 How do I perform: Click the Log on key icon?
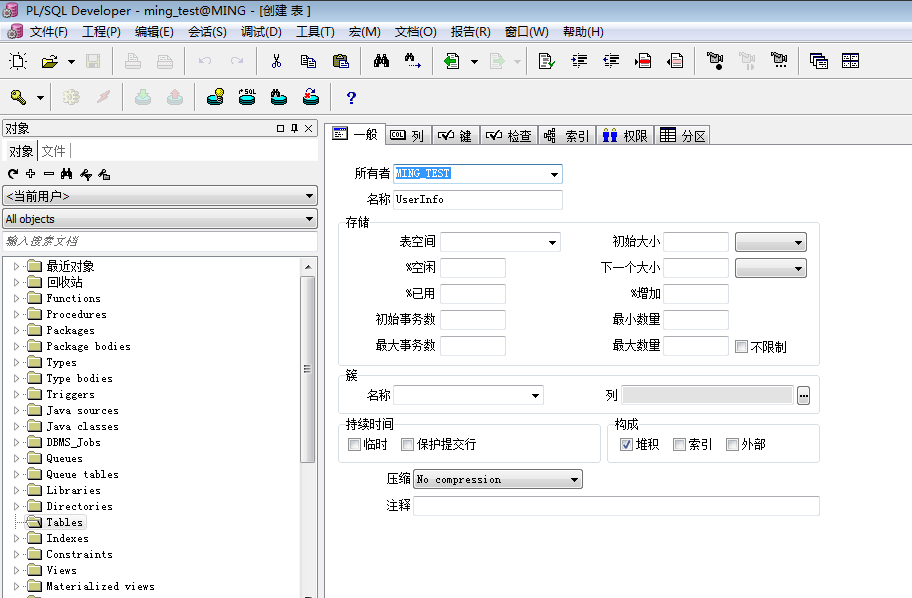[18, 97]
